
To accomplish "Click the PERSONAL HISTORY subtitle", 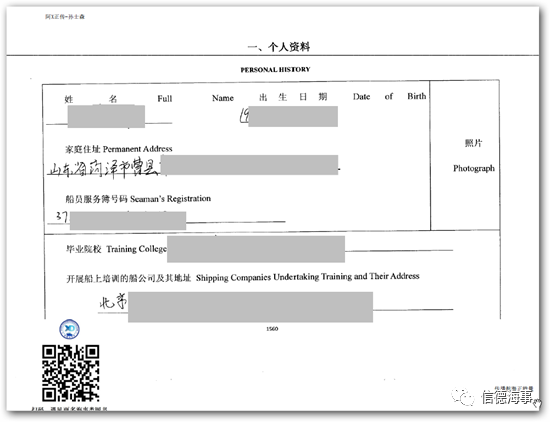I will coord(275,69).
